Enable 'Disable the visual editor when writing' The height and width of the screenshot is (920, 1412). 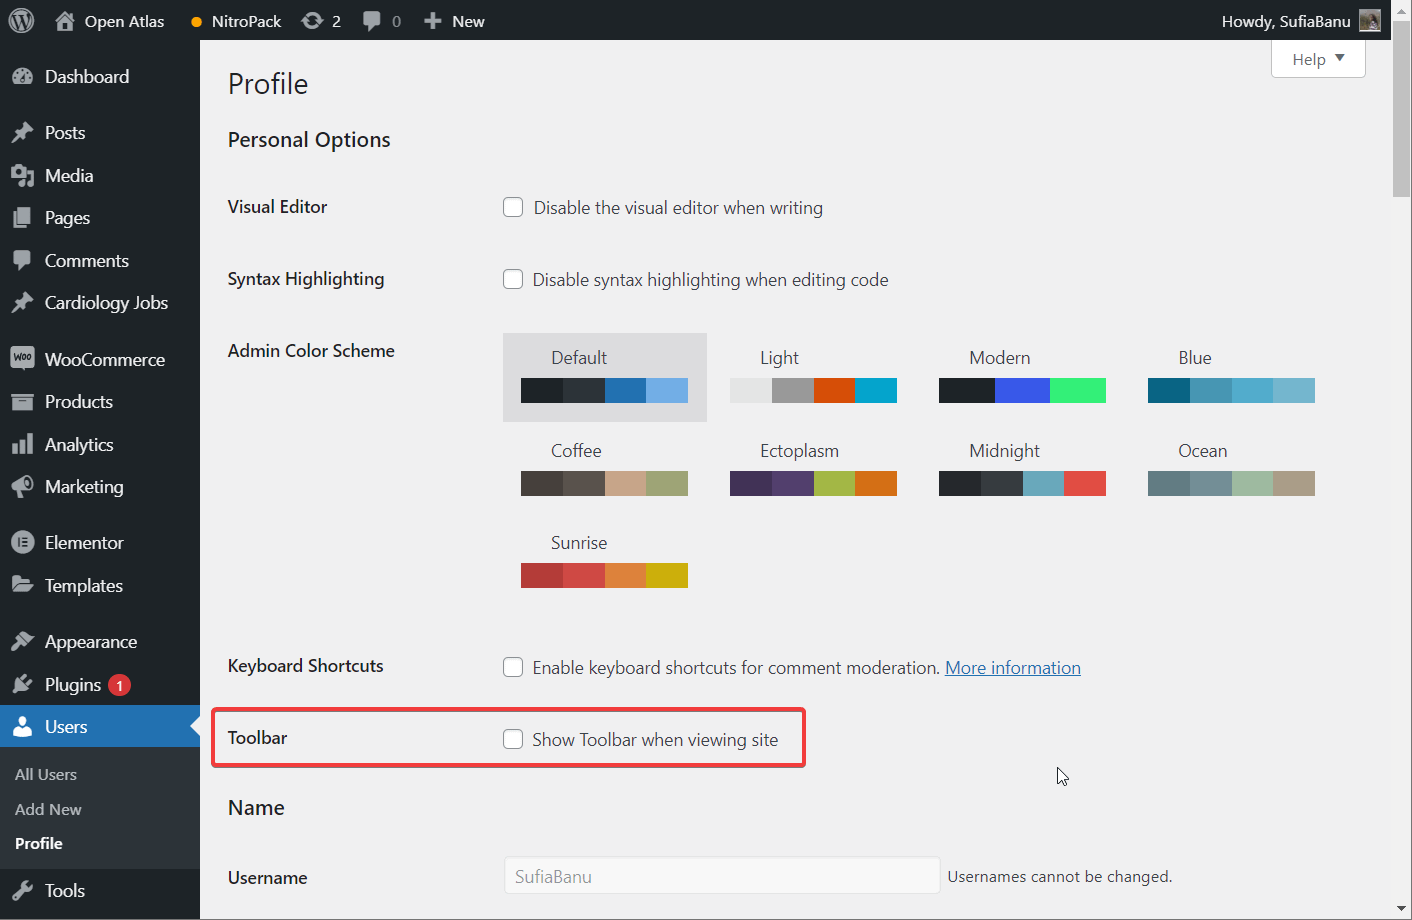tap(513, 207)
